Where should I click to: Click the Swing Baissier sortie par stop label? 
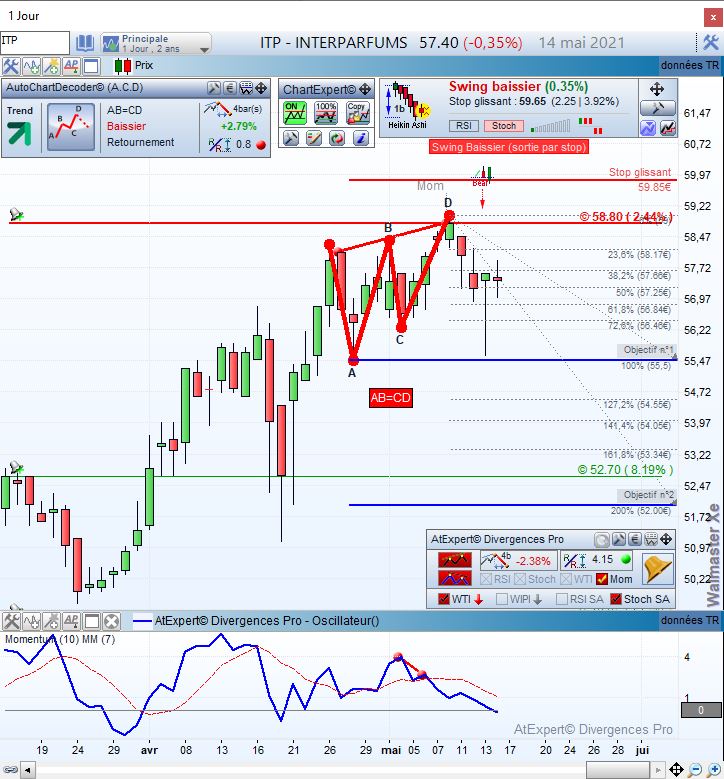tap(509, 147)
